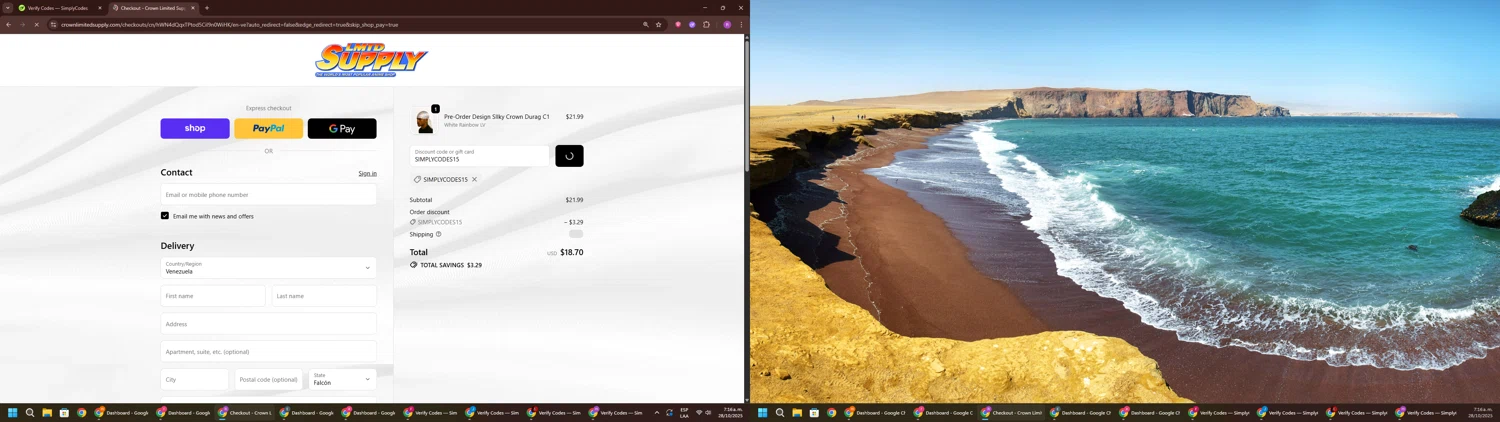The height and width of the screenshot is (422, 1500).
Task: Open the clock on the right monitor taskbar
Action: click(x=1481, y=412)
